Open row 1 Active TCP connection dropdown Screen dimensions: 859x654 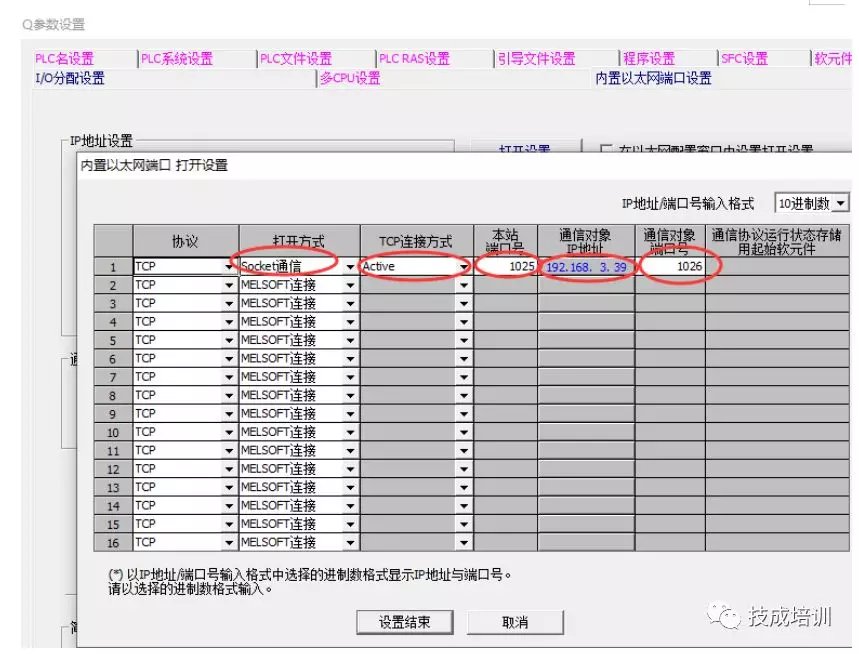pyautogui.click(x=464, y=268)
